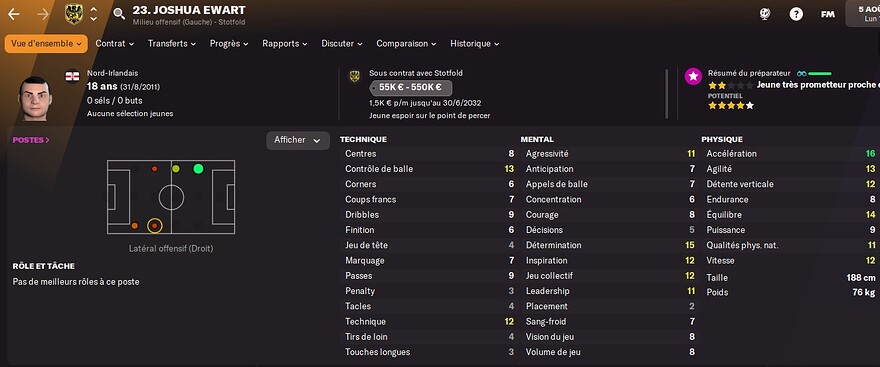The width and height of the screenshot is (880, 367).
Task: Open the Transferts menu
Action: [172, 44]
